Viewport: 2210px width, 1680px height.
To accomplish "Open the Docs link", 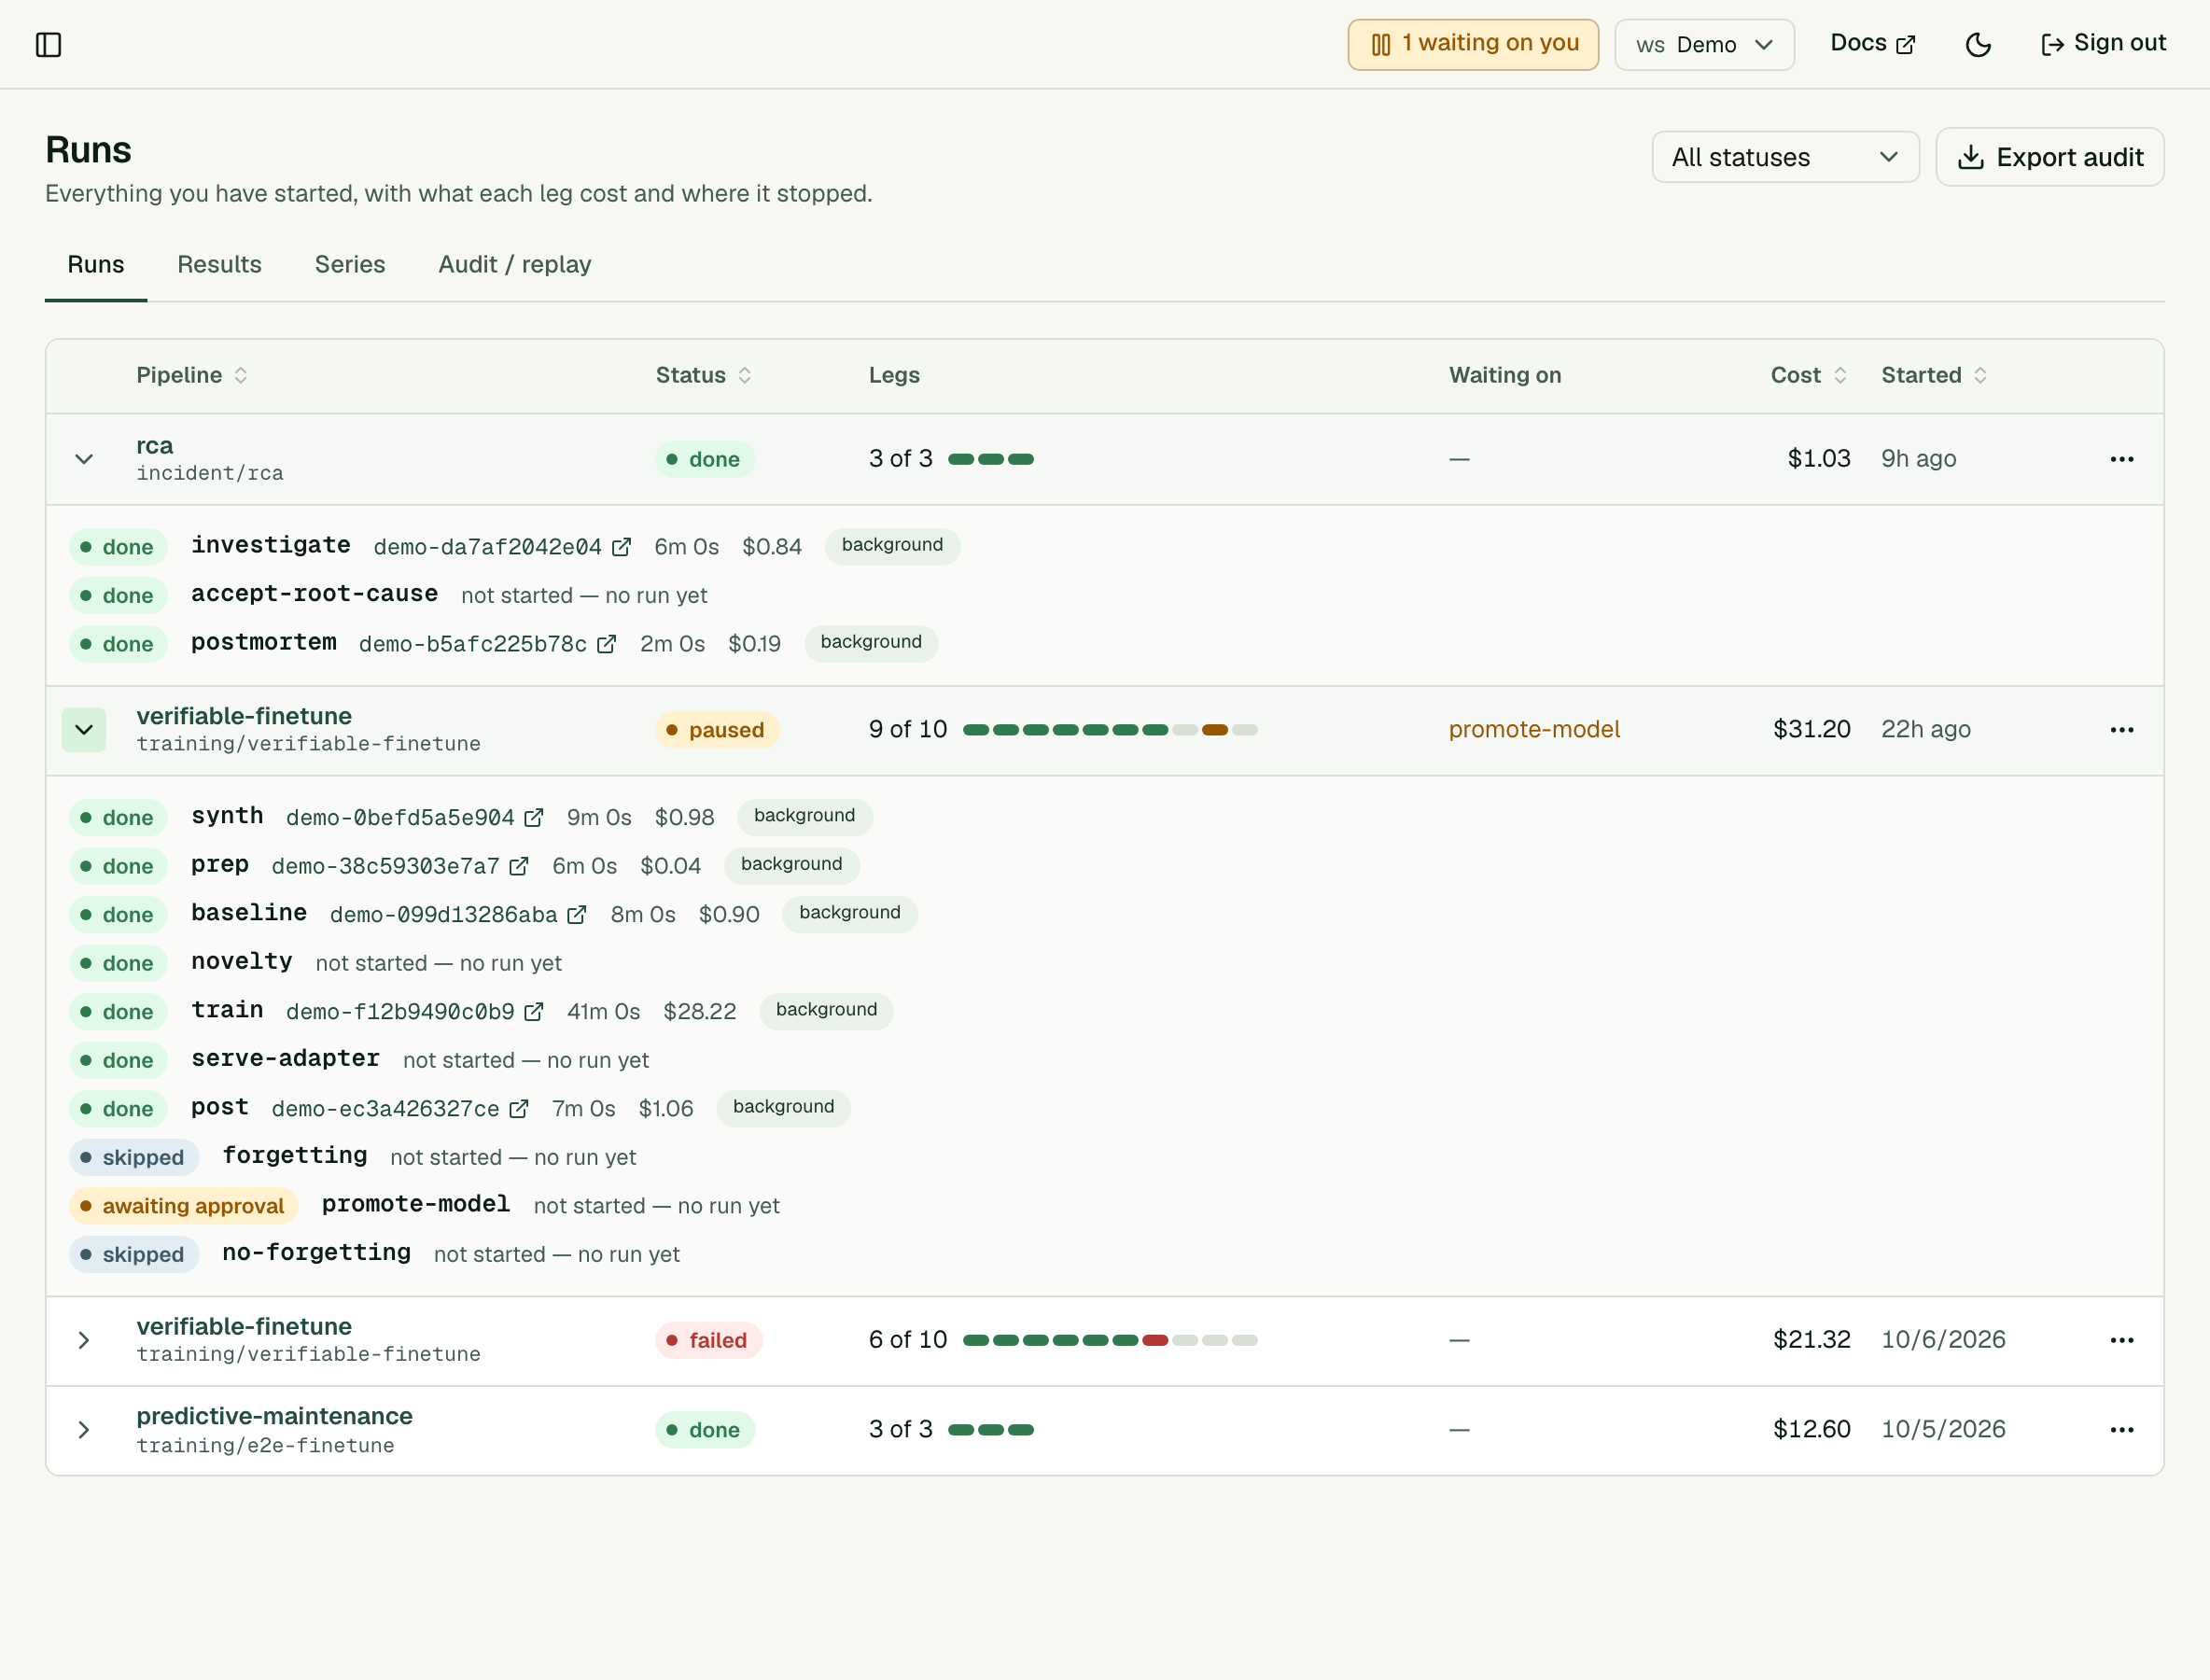I will click(1872, 44).
